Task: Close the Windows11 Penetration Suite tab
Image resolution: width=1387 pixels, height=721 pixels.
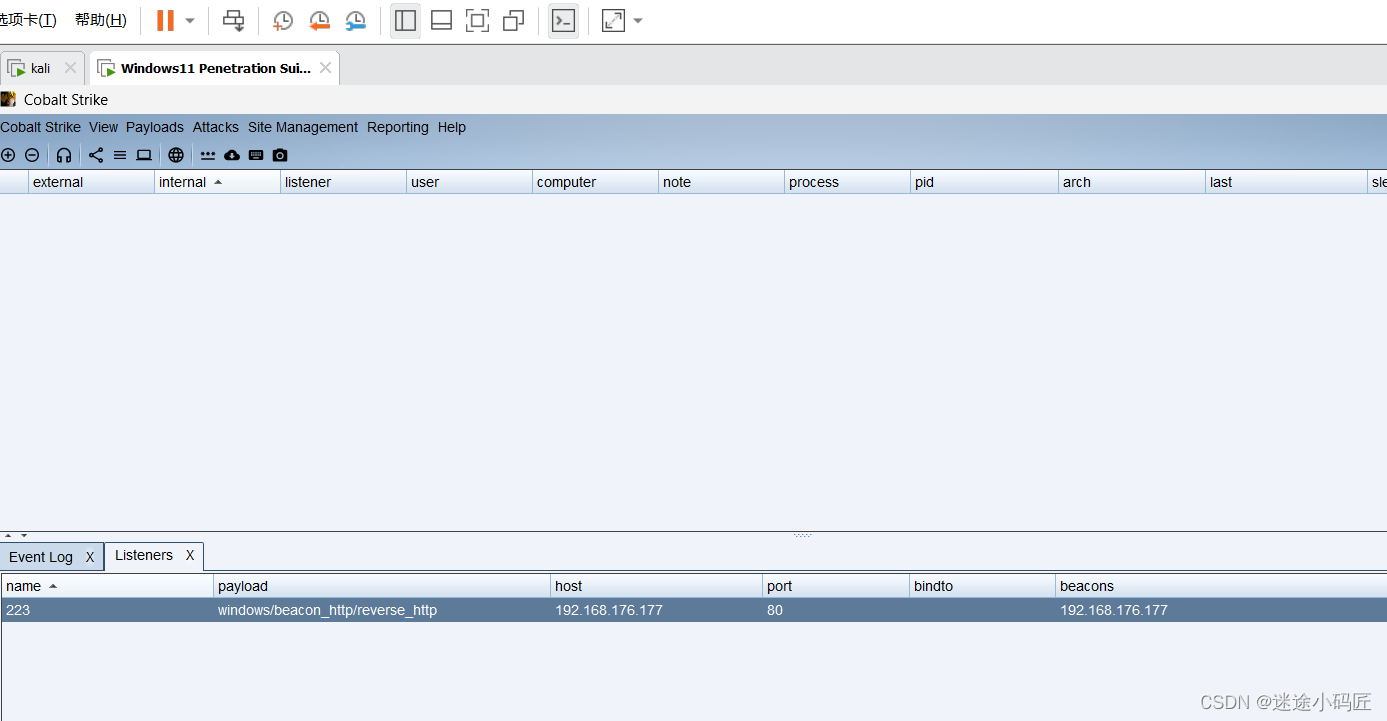Action: 325,68
